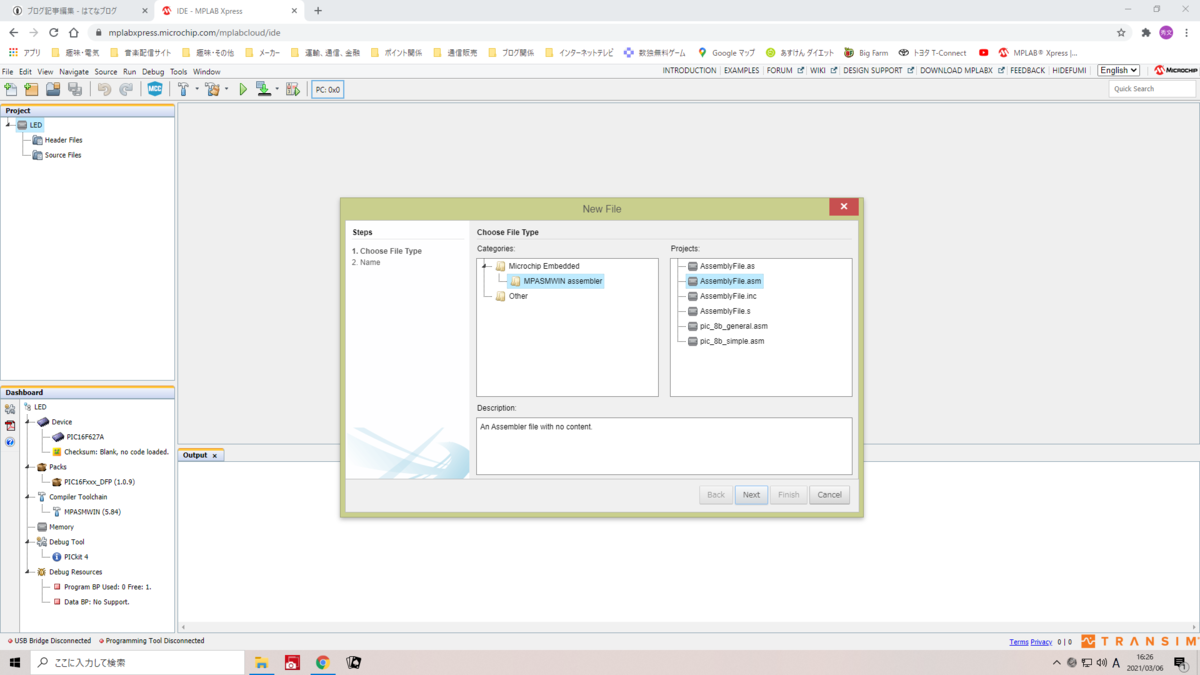The width and height of the screenshot is (1200, 675).
Task: Collapse the Compiler Toolchain node
Action: pos(29,497)
